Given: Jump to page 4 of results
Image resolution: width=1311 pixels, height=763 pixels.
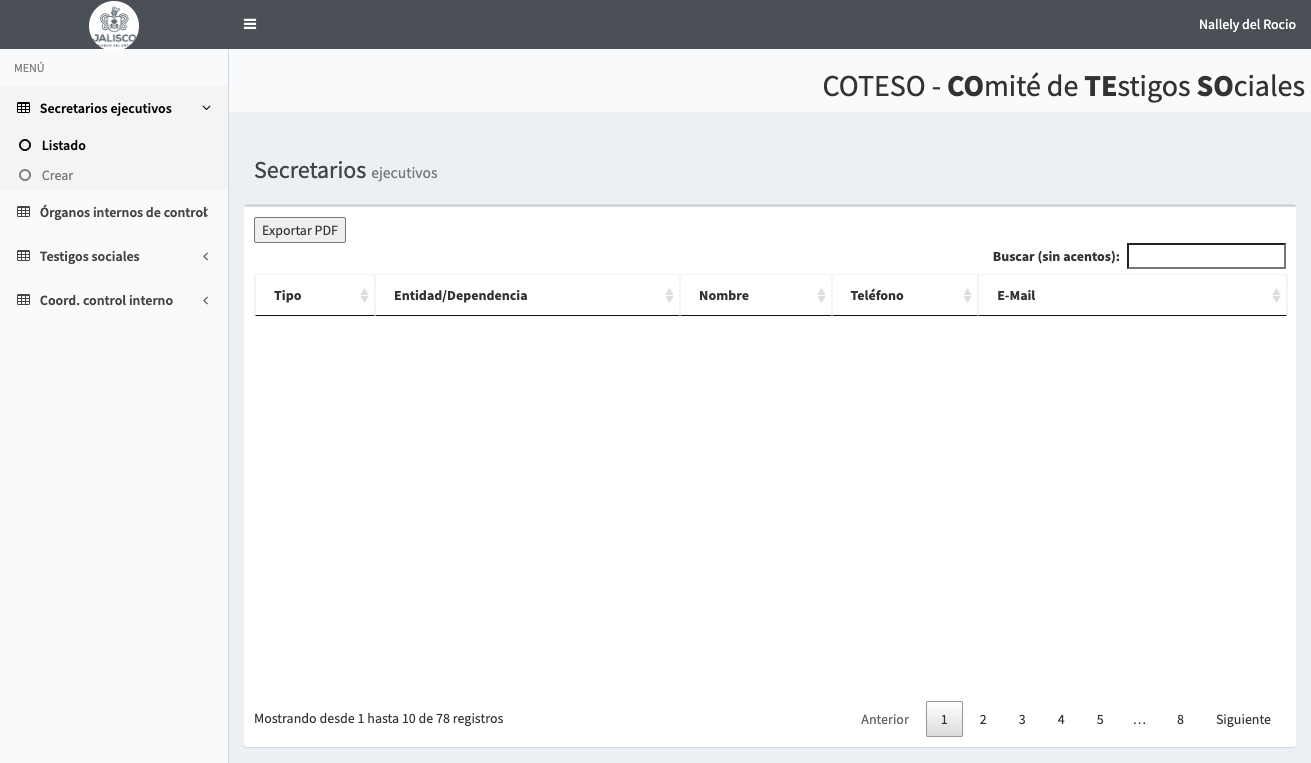Looking at the screenshot, I should [1061, 719].
